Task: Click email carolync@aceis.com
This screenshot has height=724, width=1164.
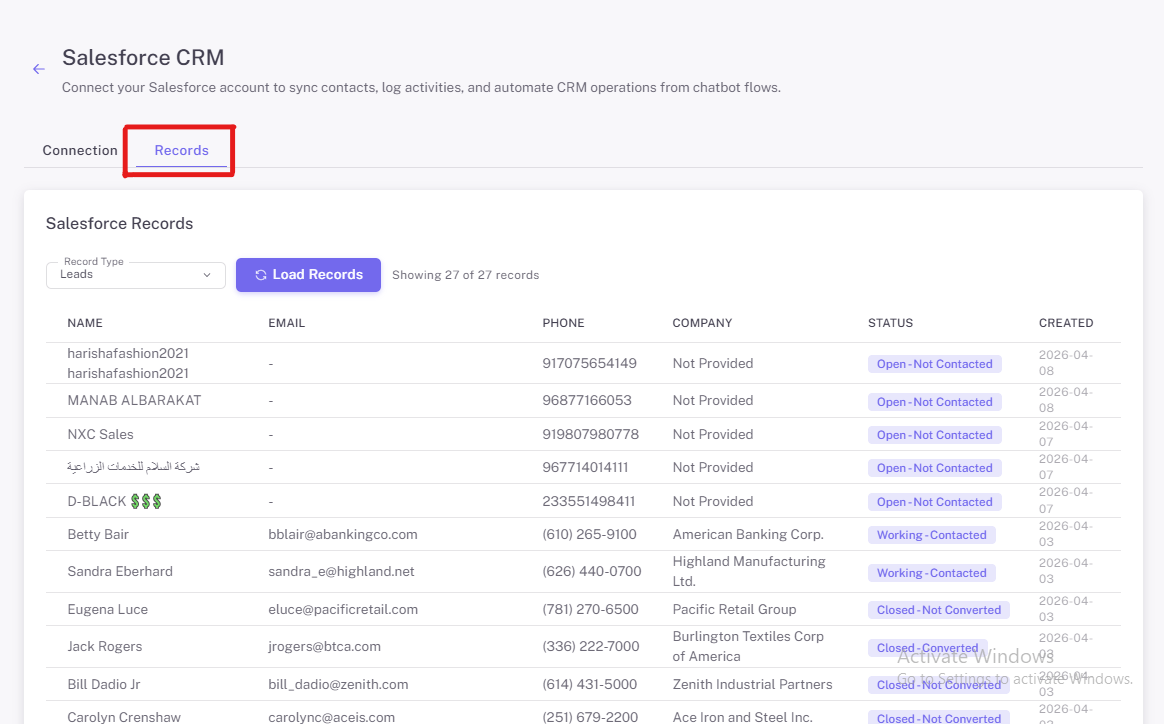Action: click(x=332, y=717)
